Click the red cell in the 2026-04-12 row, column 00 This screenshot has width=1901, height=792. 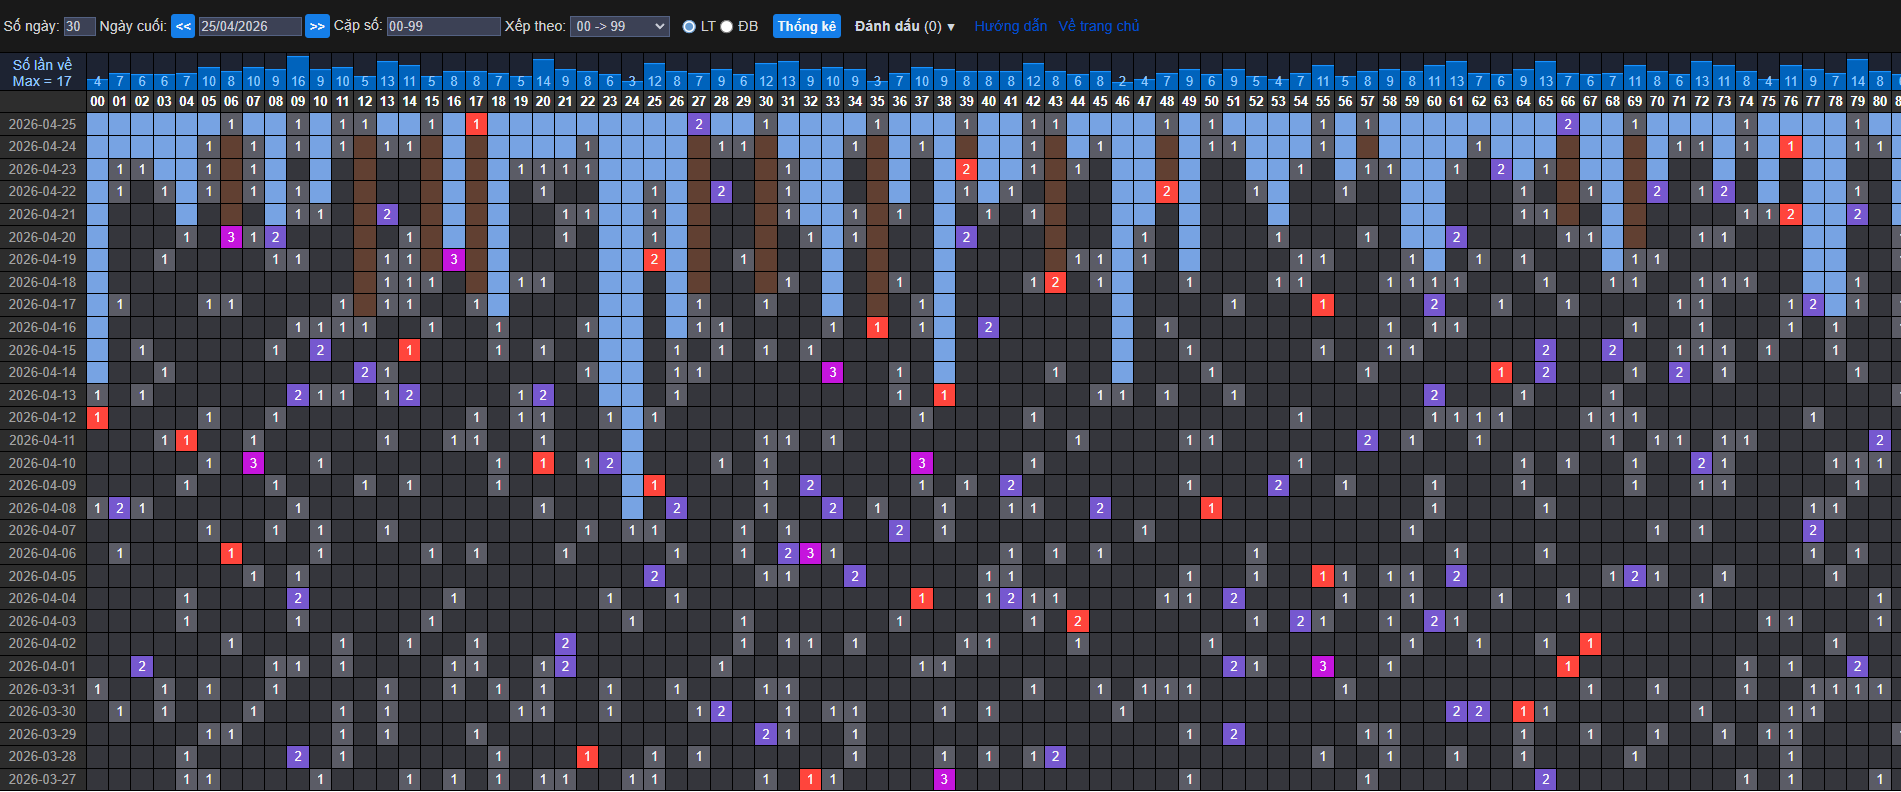pyautogui.click(x=97, y=417)
